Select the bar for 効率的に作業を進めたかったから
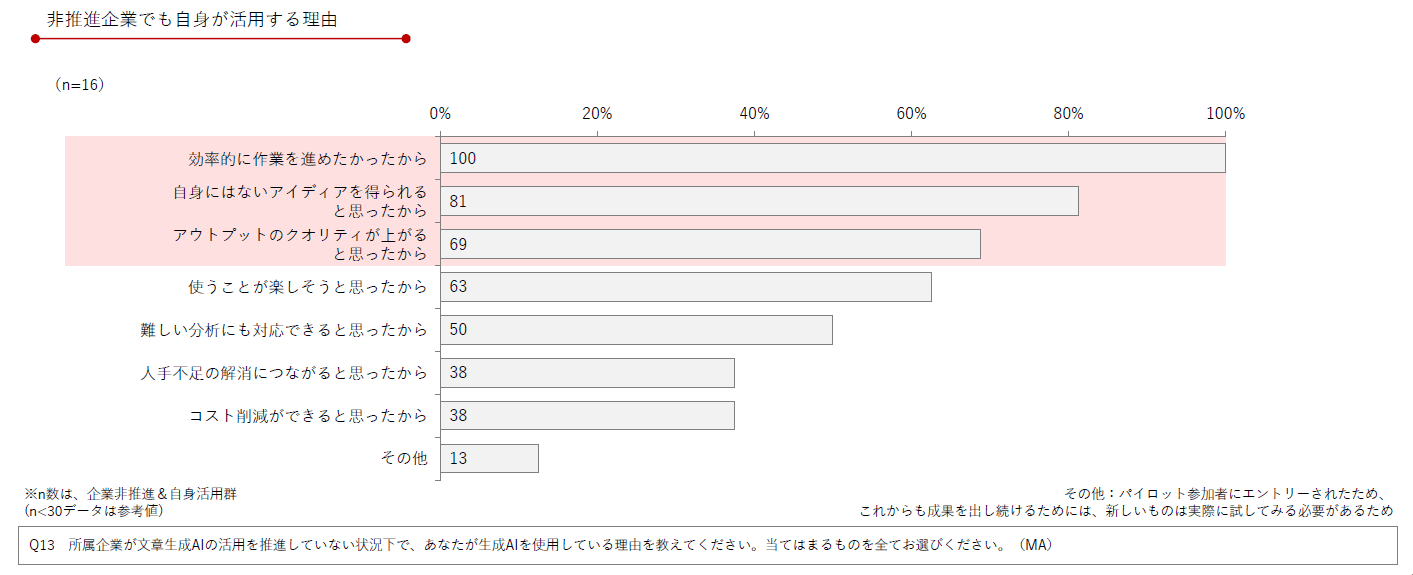1413x575 pixels. tap(832, 158)
